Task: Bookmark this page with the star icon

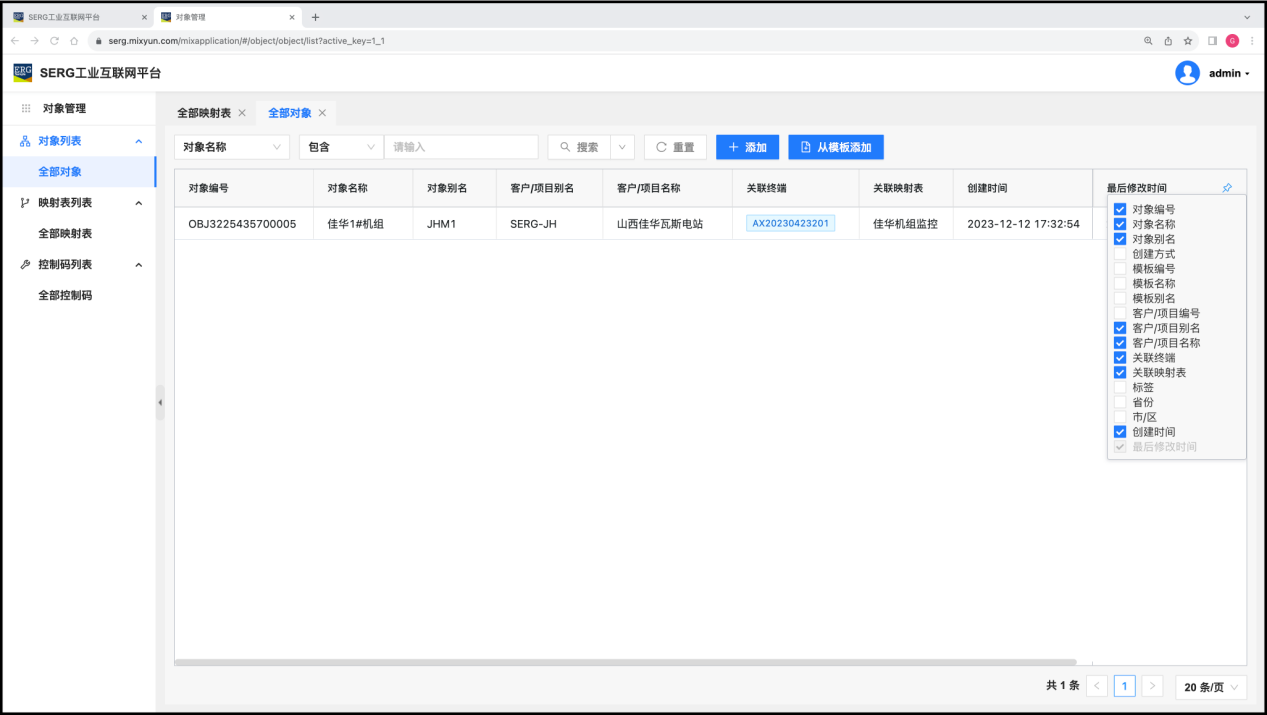Action: click(1188, 41)
